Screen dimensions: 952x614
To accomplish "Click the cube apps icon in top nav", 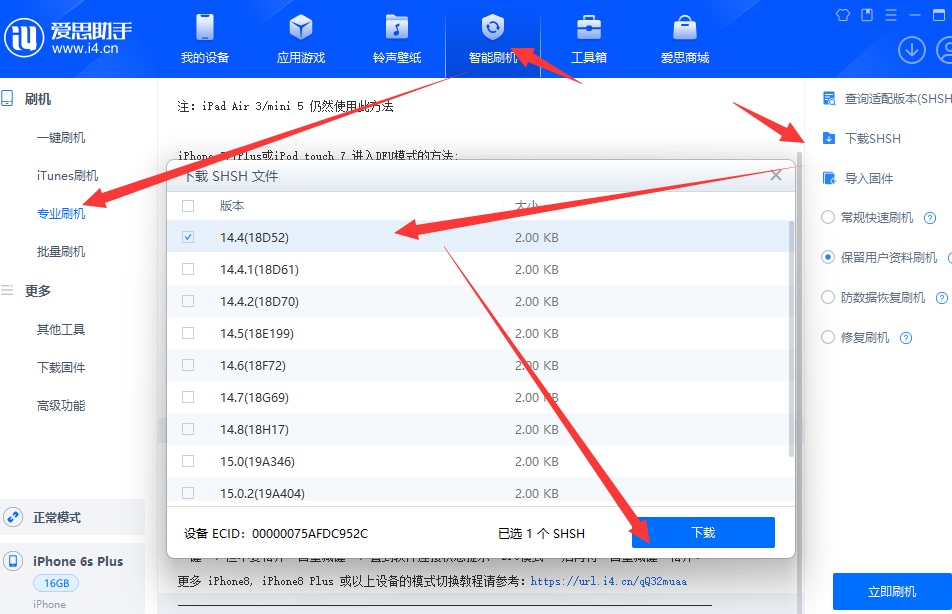I will [x=301, y=27].
